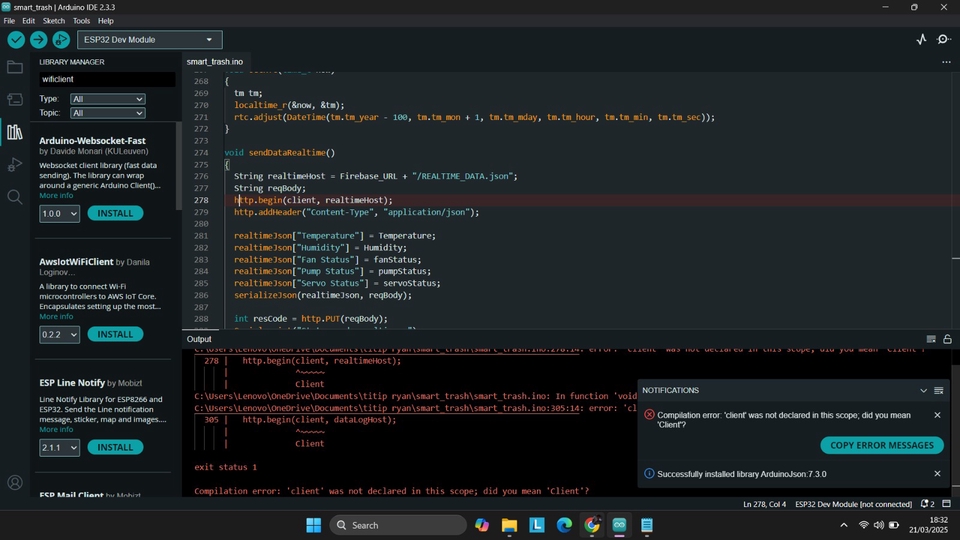This screenshot has width=960, height=540.
Task: Open the Topic filter dropdown
Action: [x=107, y=113]
